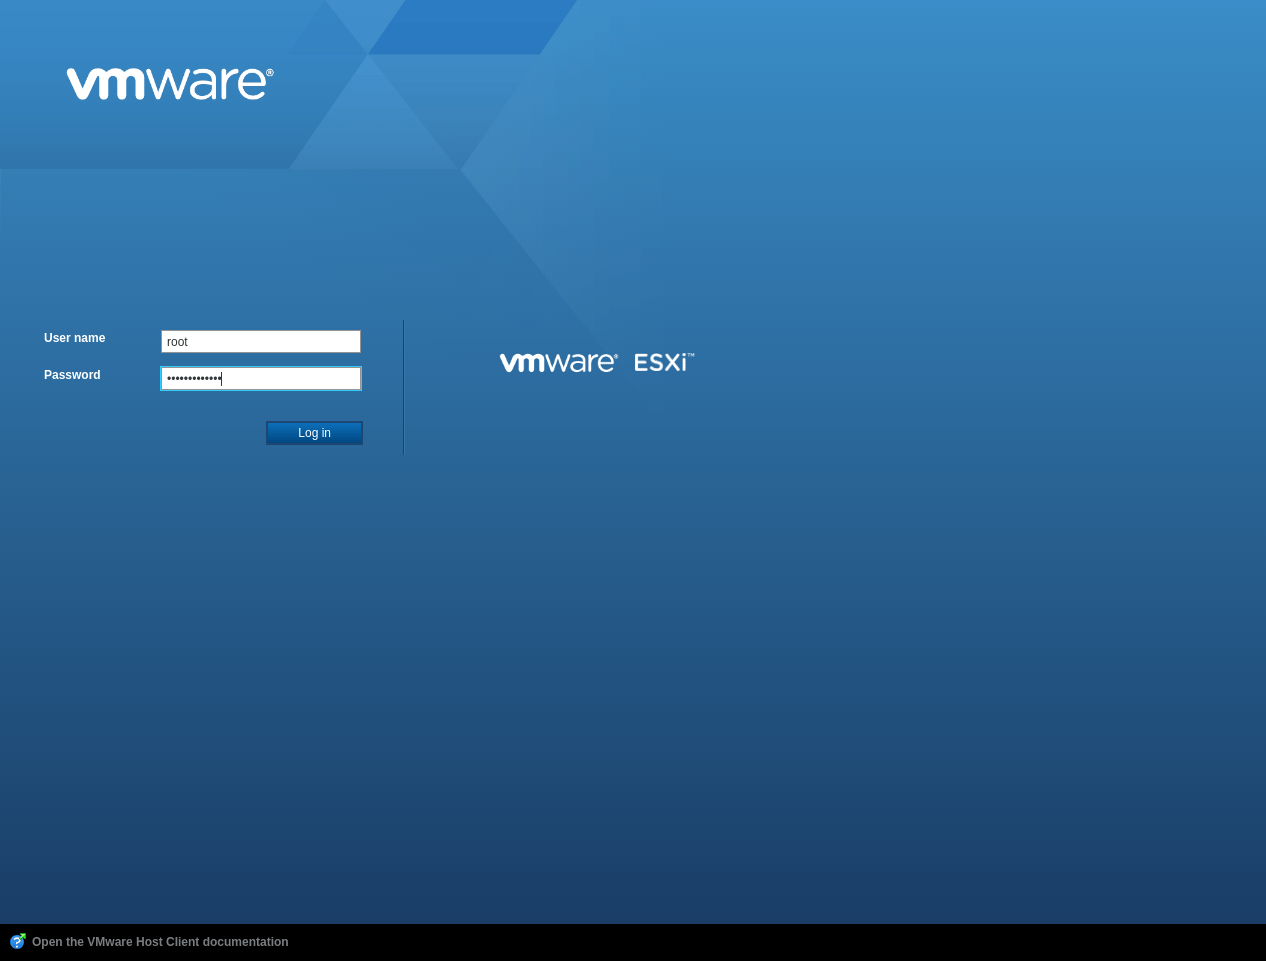Click the Password label

tap(72, 375)
